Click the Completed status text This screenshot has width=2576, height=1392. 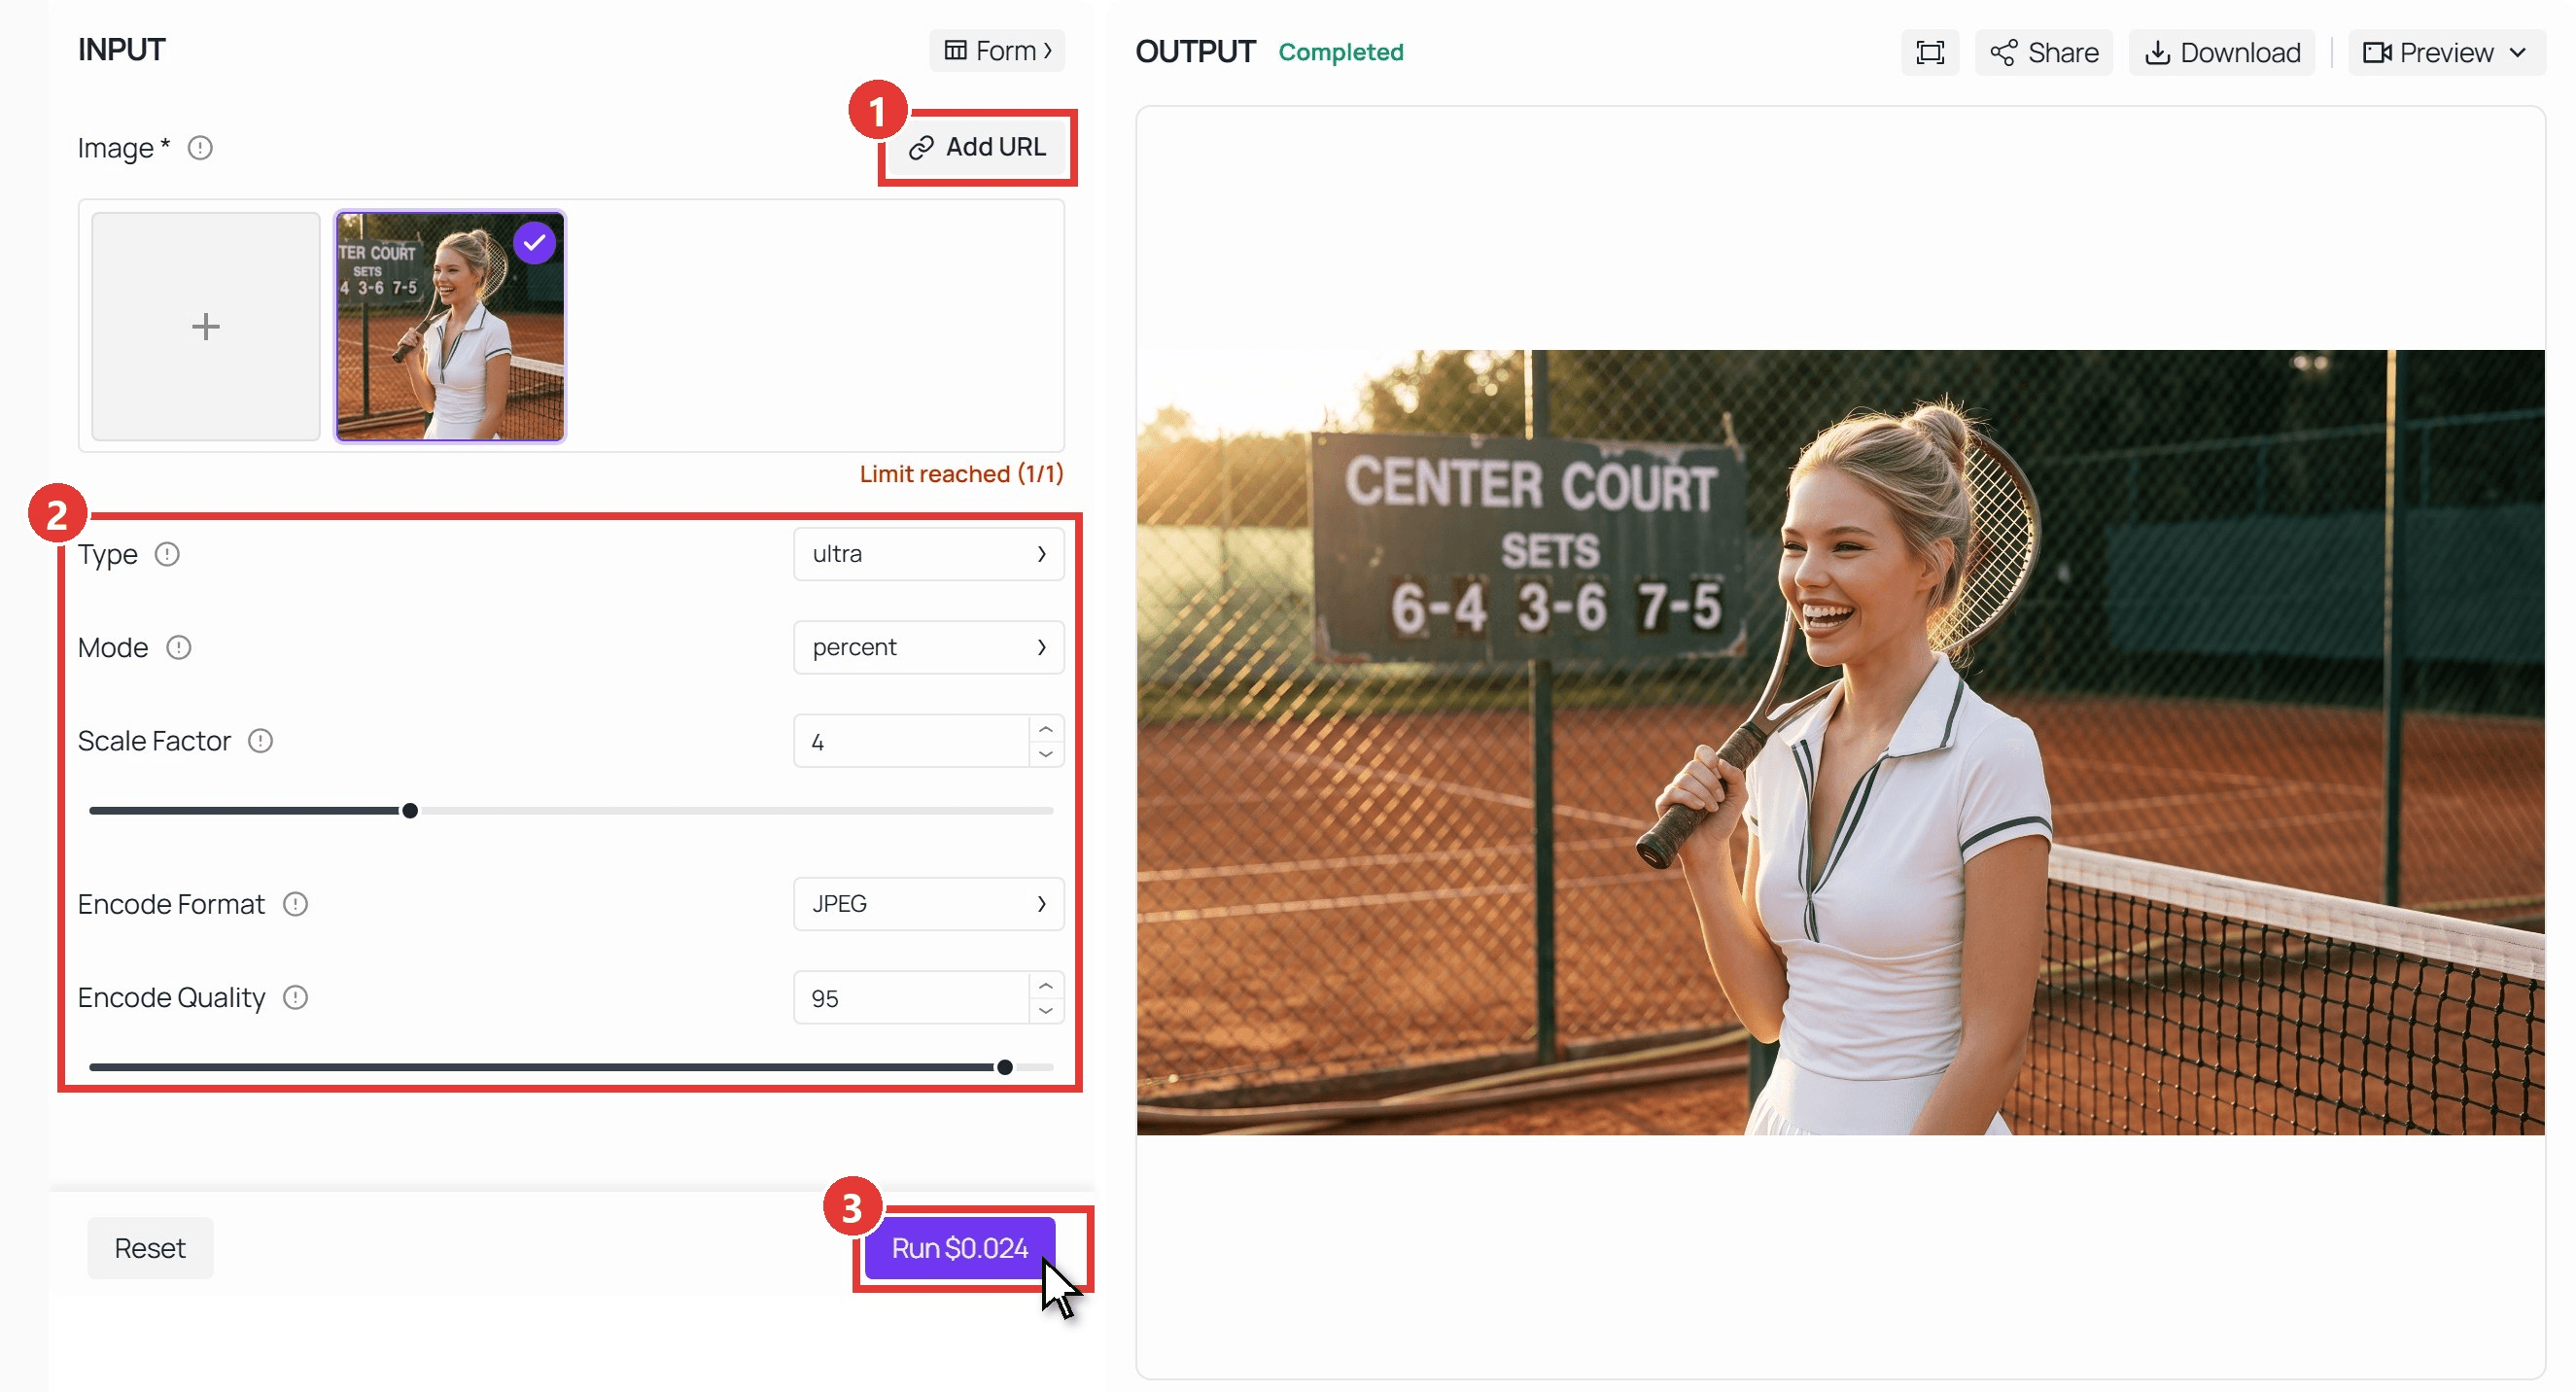[1340, 52]
